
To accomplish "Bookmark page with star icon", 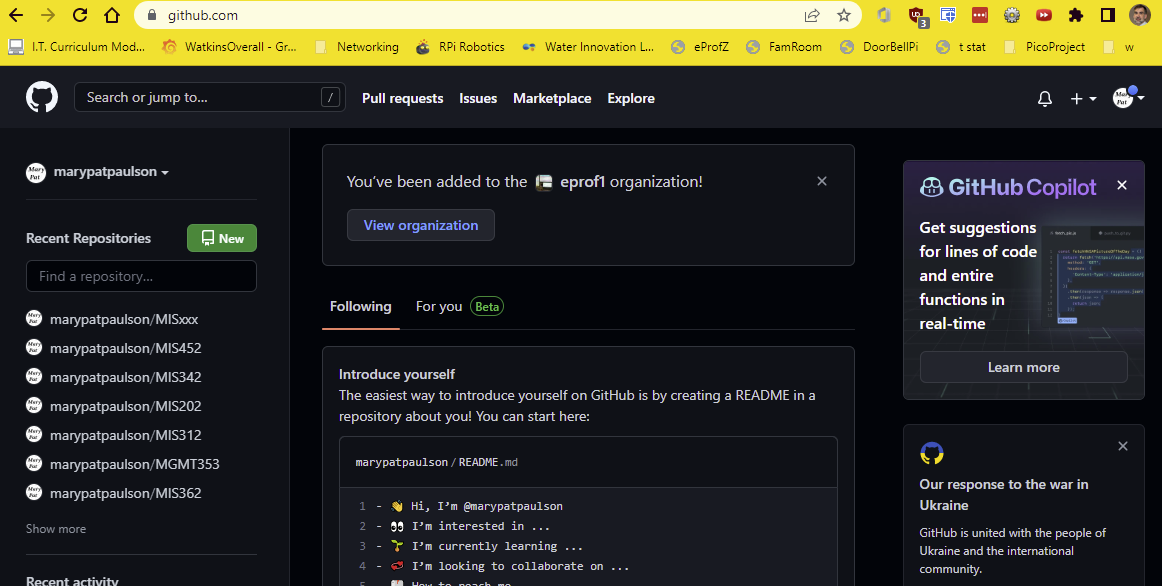I will click(x=843, y=15).
